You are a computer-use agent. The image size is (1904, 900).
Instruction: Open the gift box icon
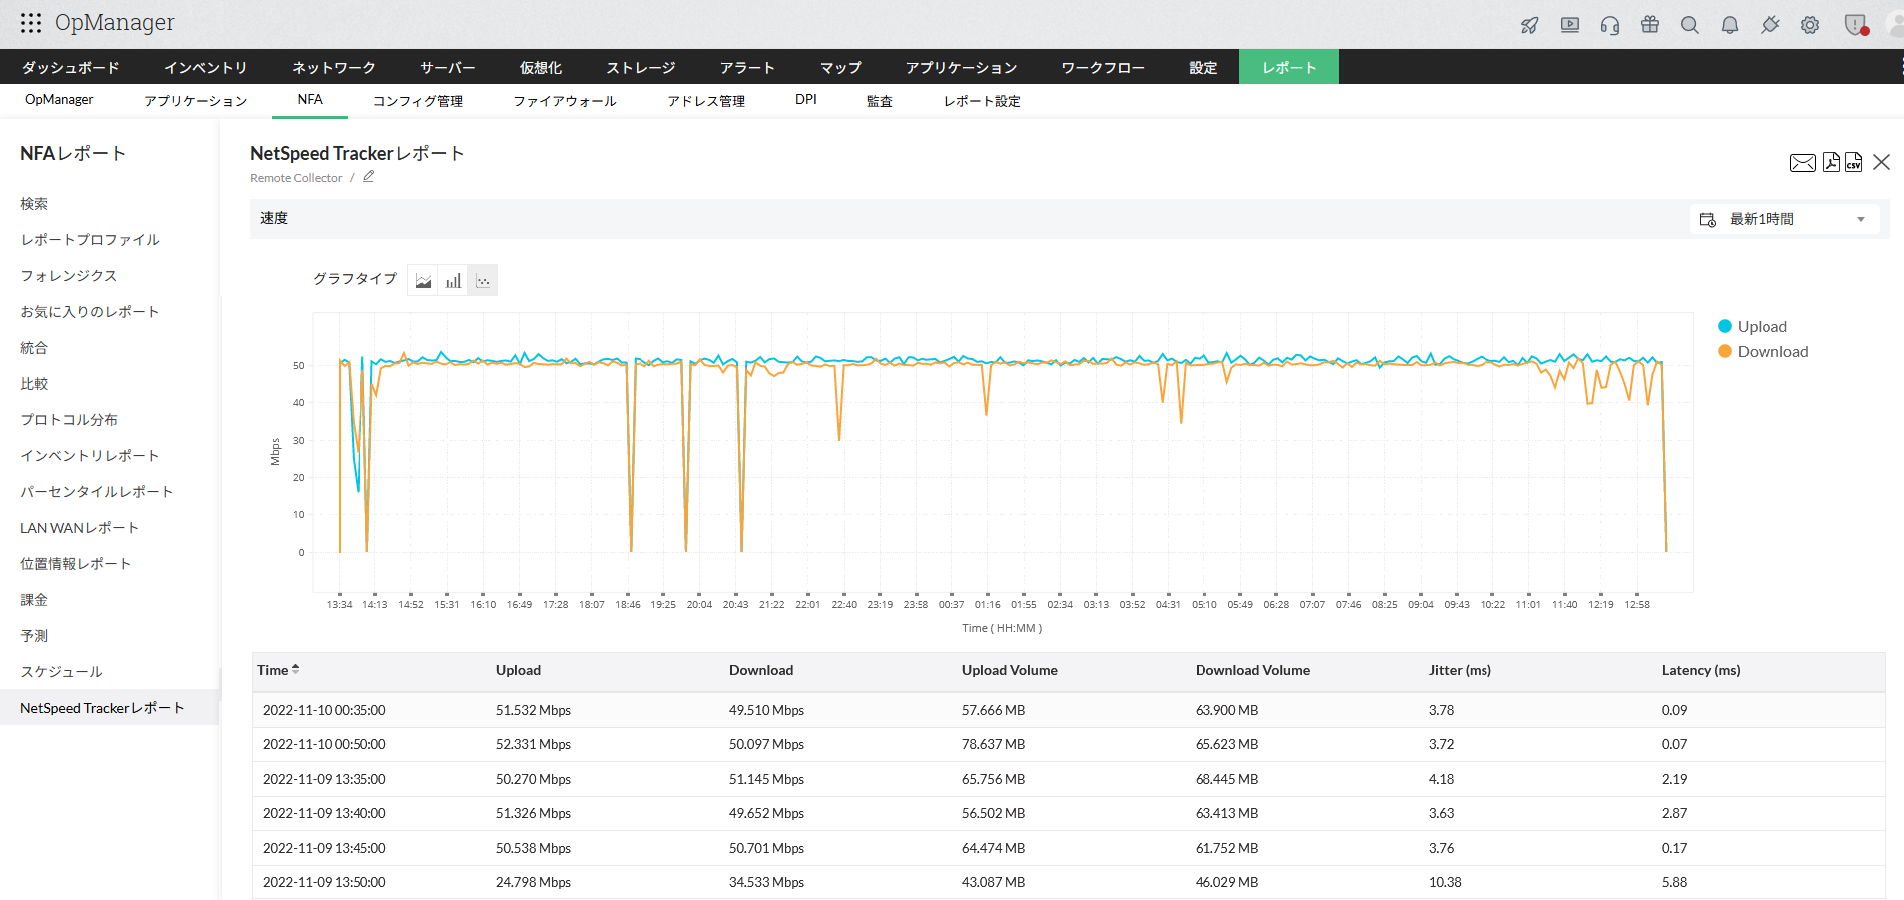coord(1650,25)
